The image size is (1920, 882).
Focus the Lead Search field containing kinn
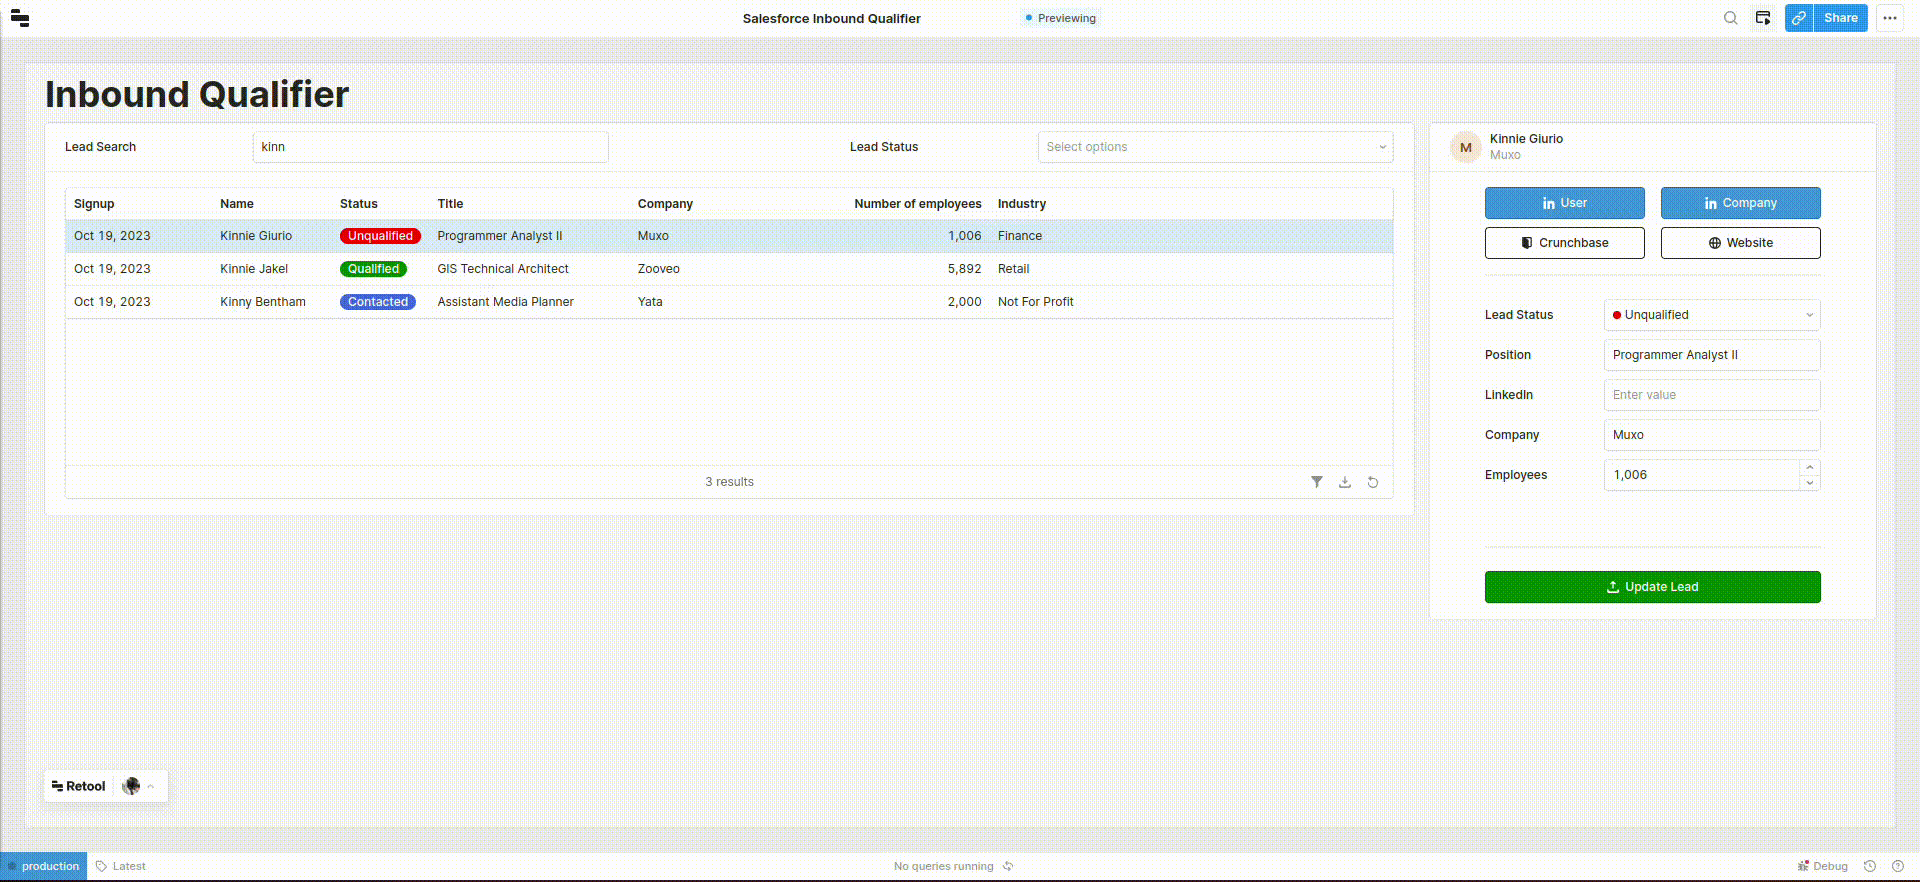point(430,147)
